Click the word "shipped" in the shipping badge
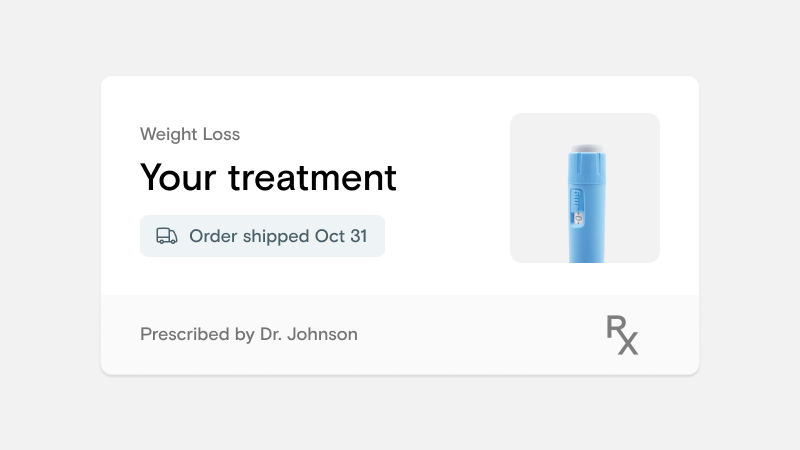The image size is (800, 450). 277,236
